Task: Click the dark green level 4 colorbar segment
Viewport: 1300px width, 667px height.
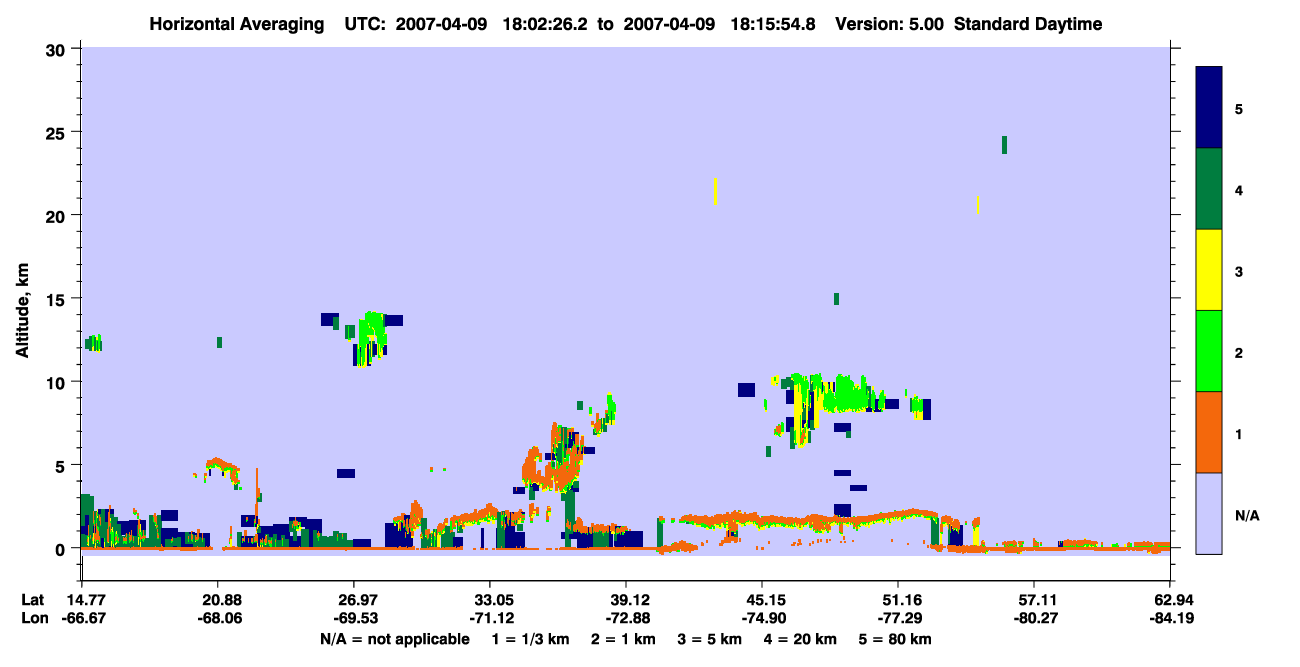Action: tap(1209, 189)
